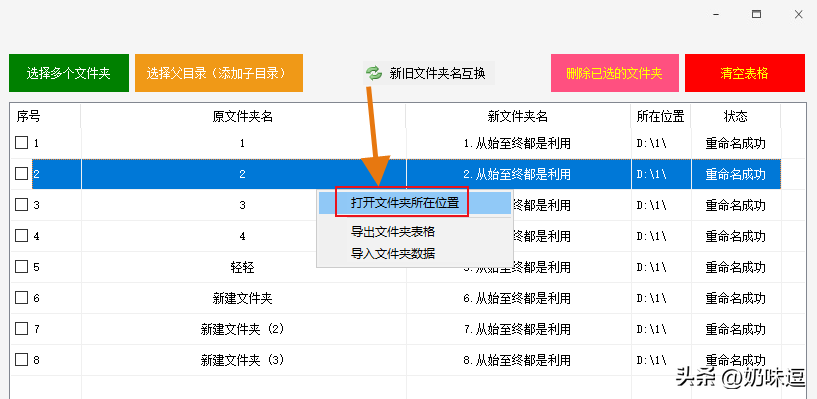Click new name 7.从始至终都是利用
Viewport: 817px width, 399px height.
pos(517,329)
